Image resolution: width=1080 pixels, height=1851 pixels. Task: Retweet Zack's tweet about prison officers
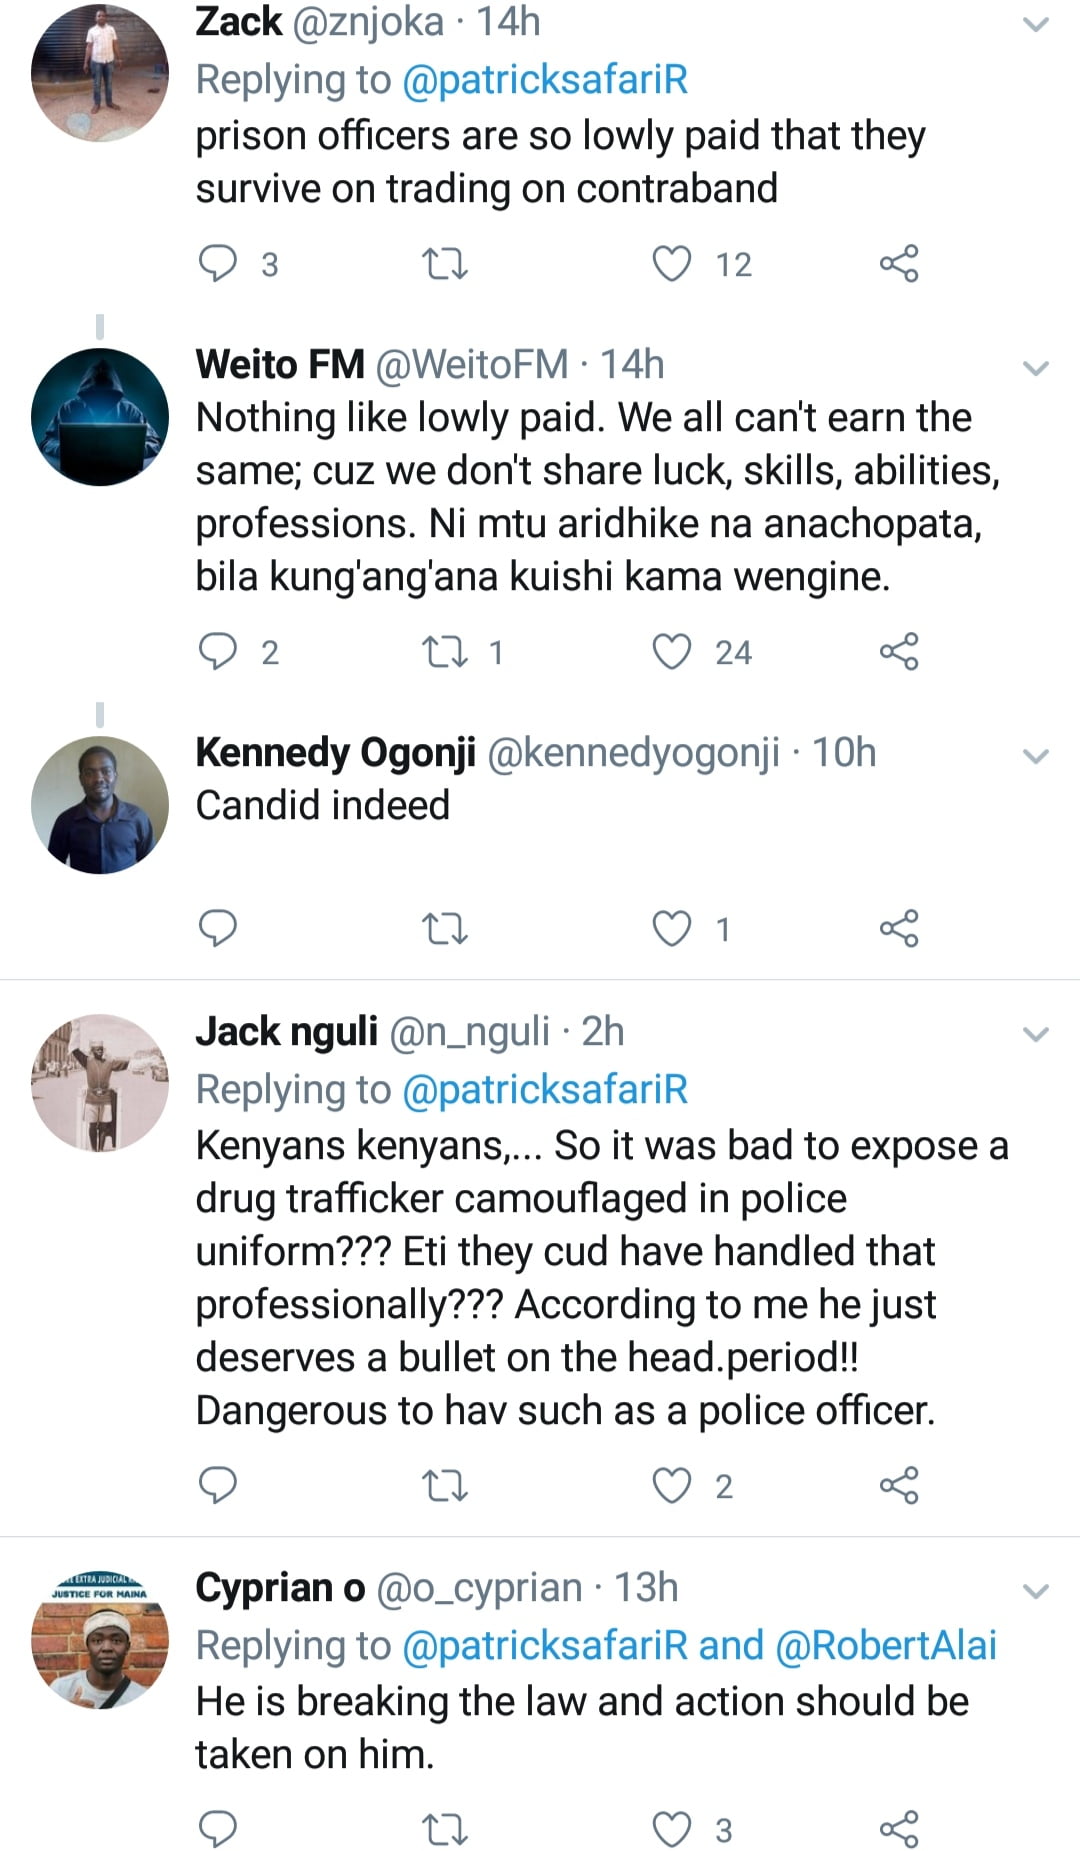pos(445,264)
